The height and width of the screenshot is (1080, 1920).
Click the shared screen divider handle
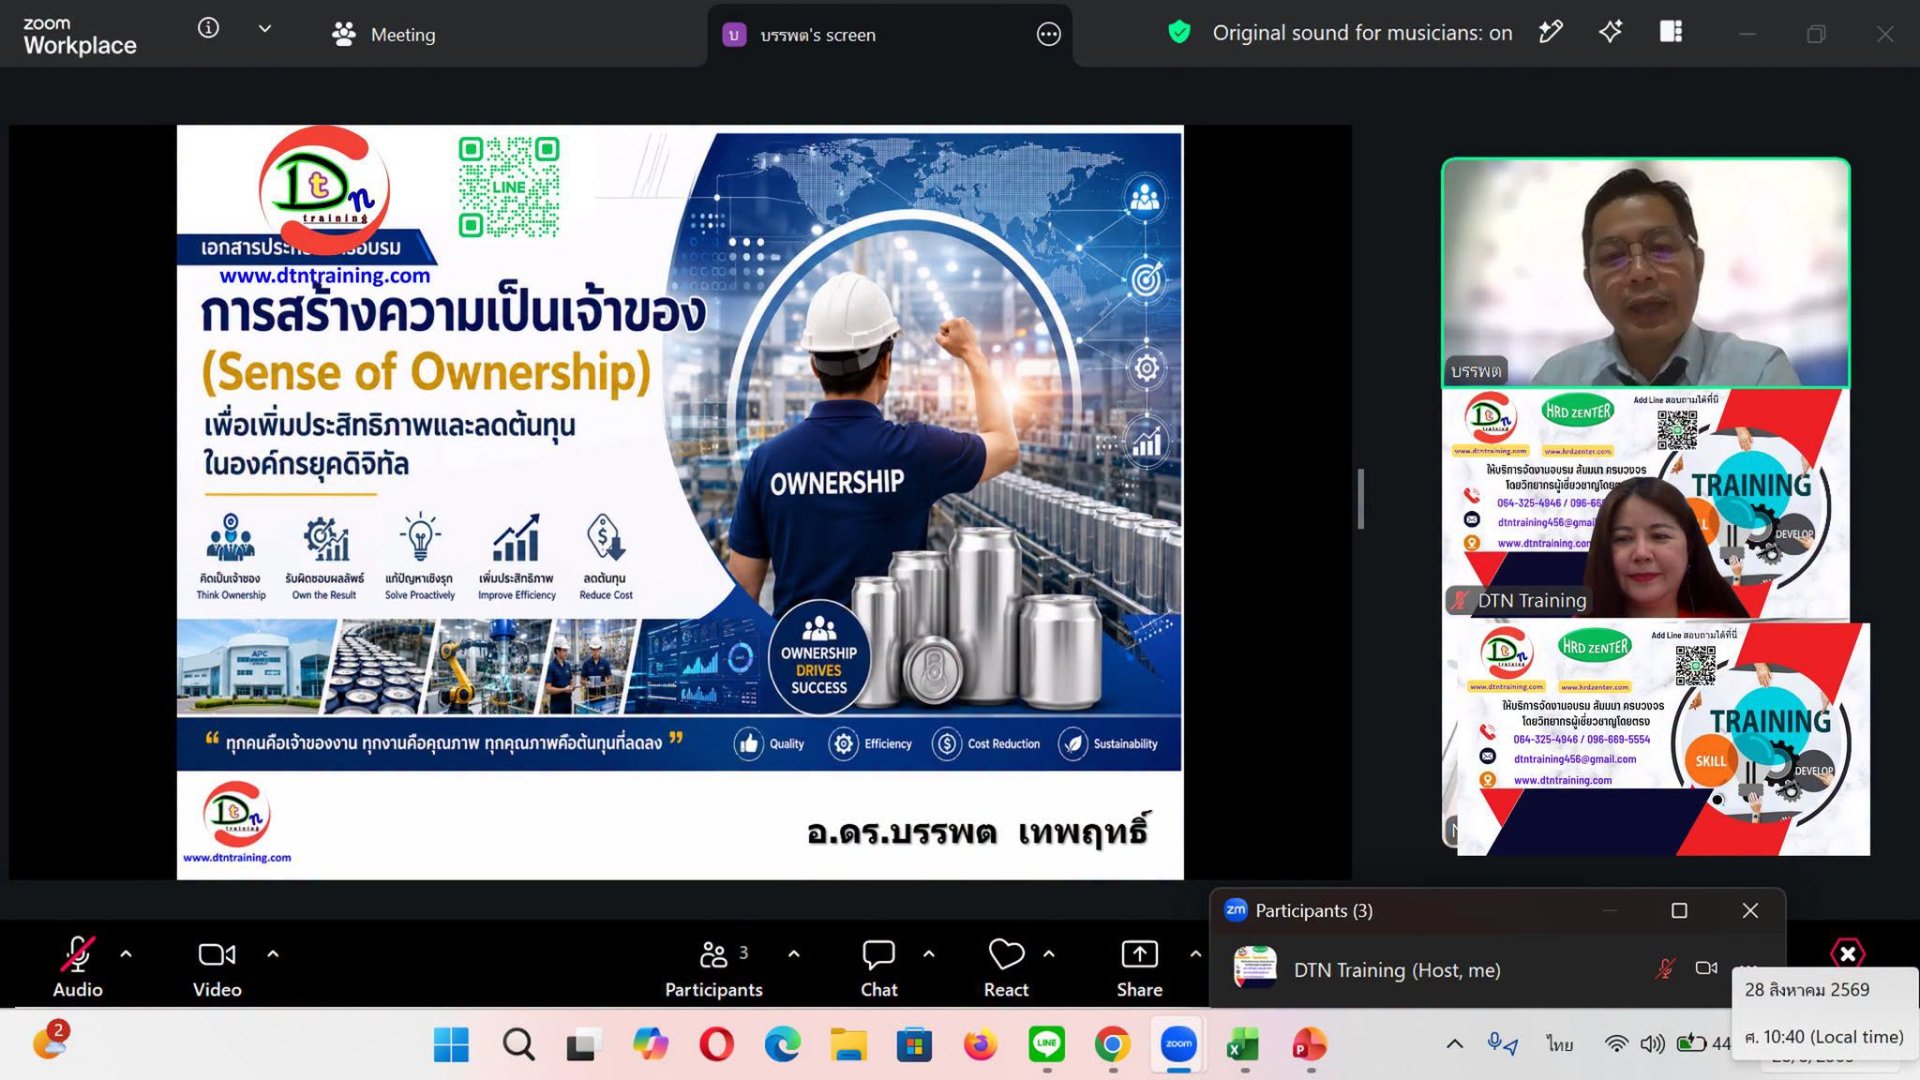click(1361, 498)
